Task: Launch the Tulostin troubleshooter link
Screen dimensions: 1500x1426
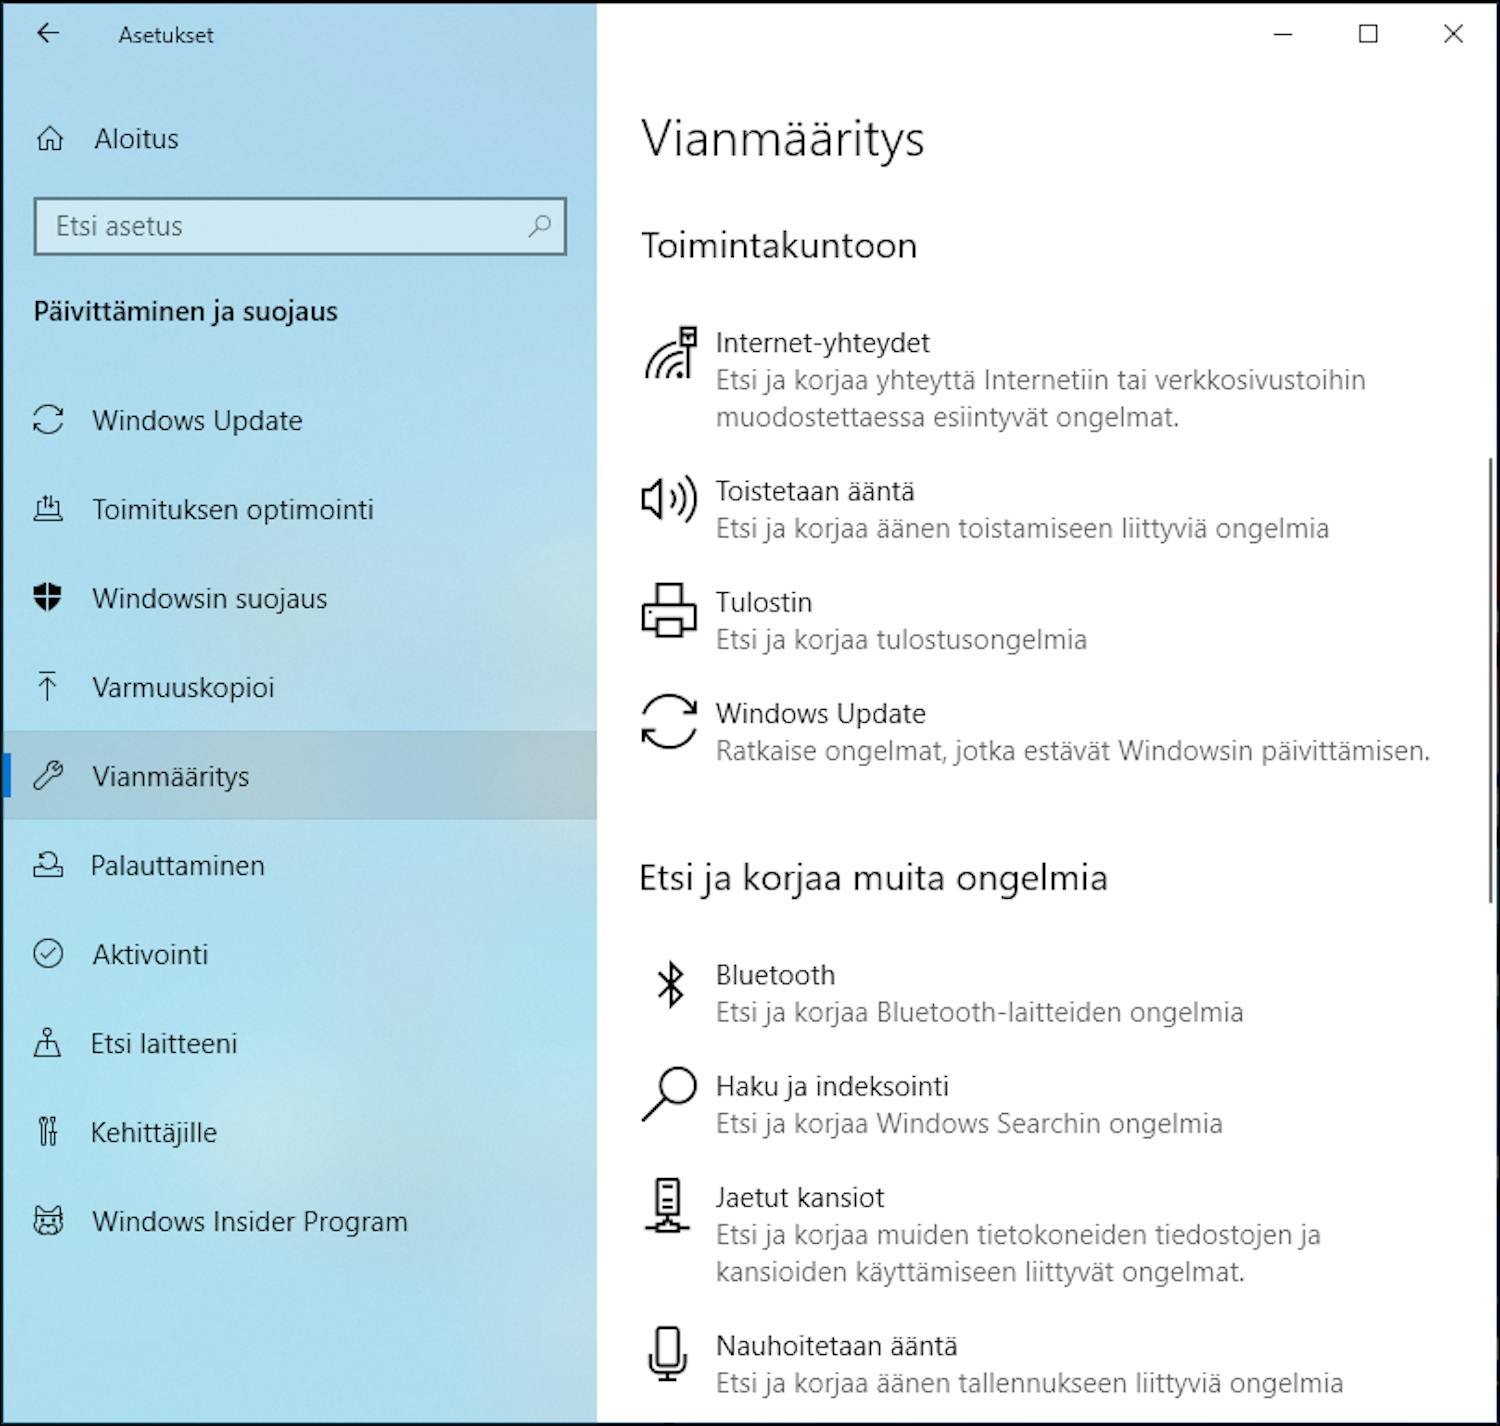Action: pos(764,602)
